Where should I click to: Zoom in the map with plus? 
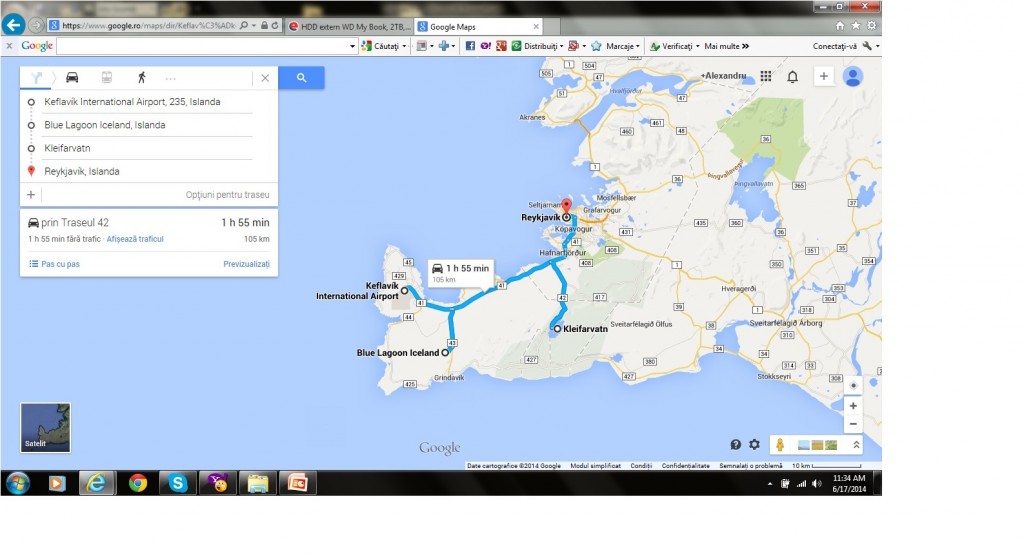853,406
